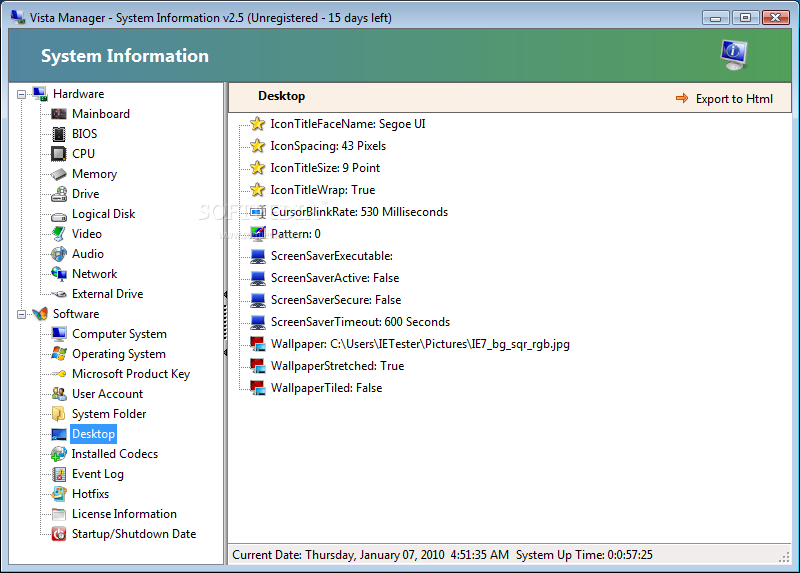Click Export to Html link
Screen dimensions: 800x573
(734, 98)
